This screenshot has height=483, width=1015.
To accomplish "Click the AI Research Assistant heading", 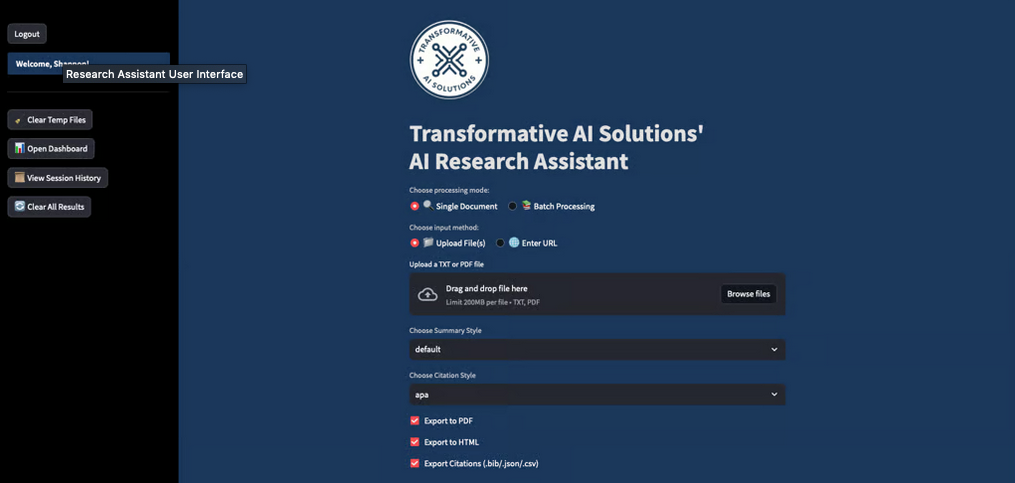I will click(x=519, y=161).
